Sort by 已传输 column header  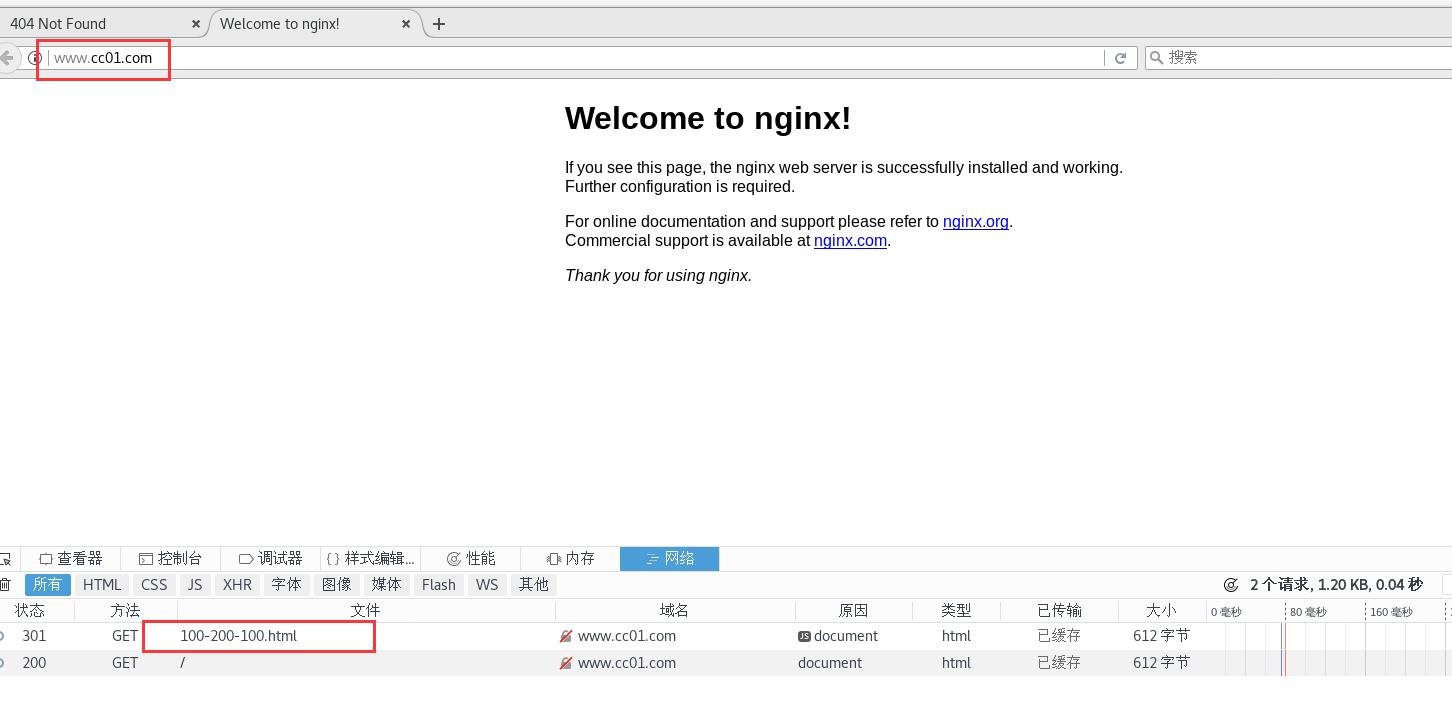(x=1059, y=610)
